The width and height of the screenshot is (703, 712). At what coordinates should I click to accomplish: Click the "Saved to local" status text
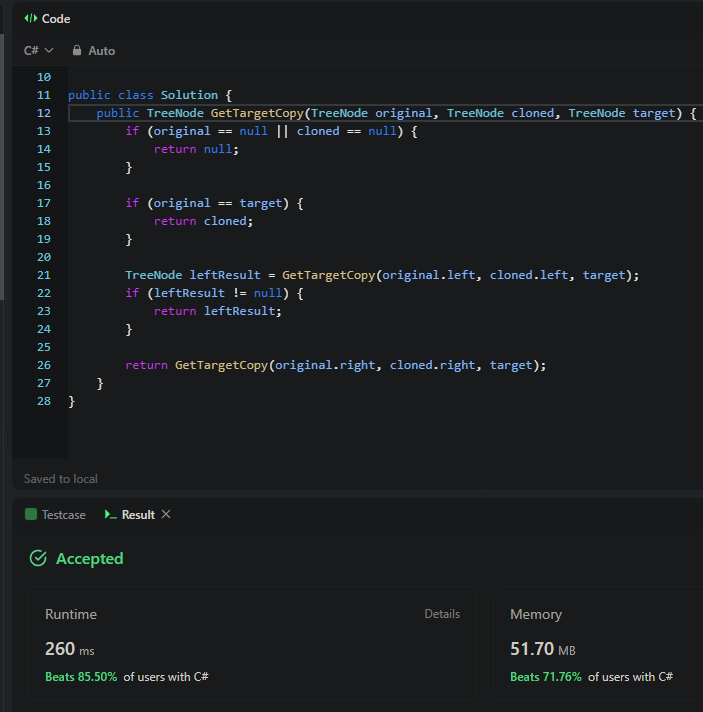tap(61, 479)
